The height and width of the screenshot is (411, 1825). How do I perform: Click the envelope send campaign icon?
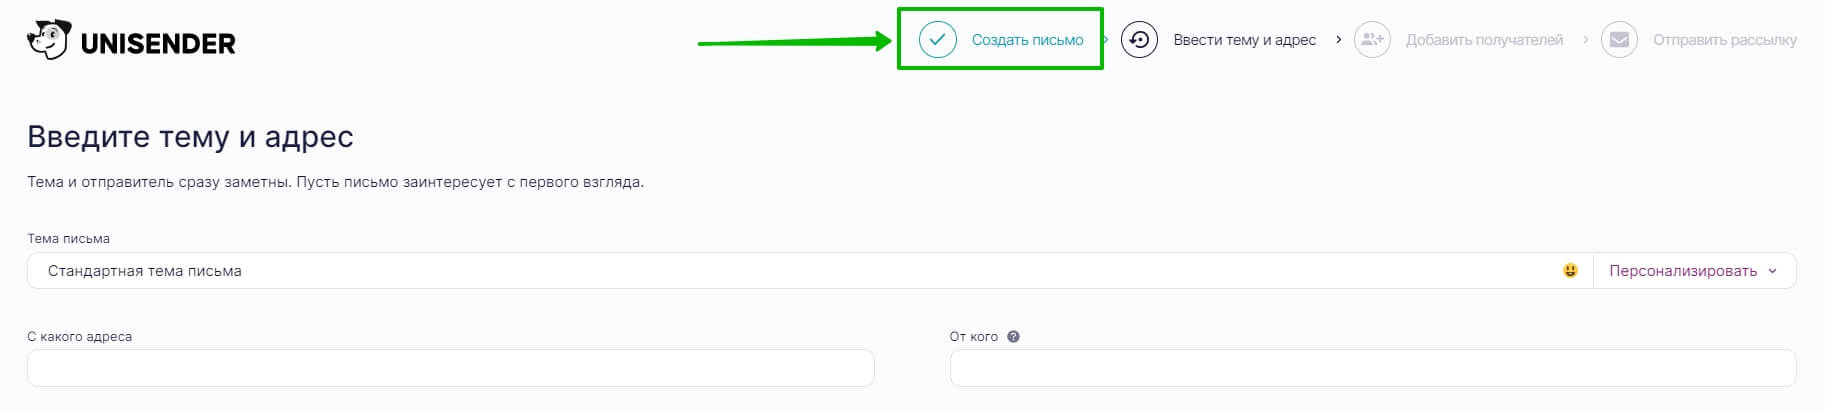click(1619, 40)
